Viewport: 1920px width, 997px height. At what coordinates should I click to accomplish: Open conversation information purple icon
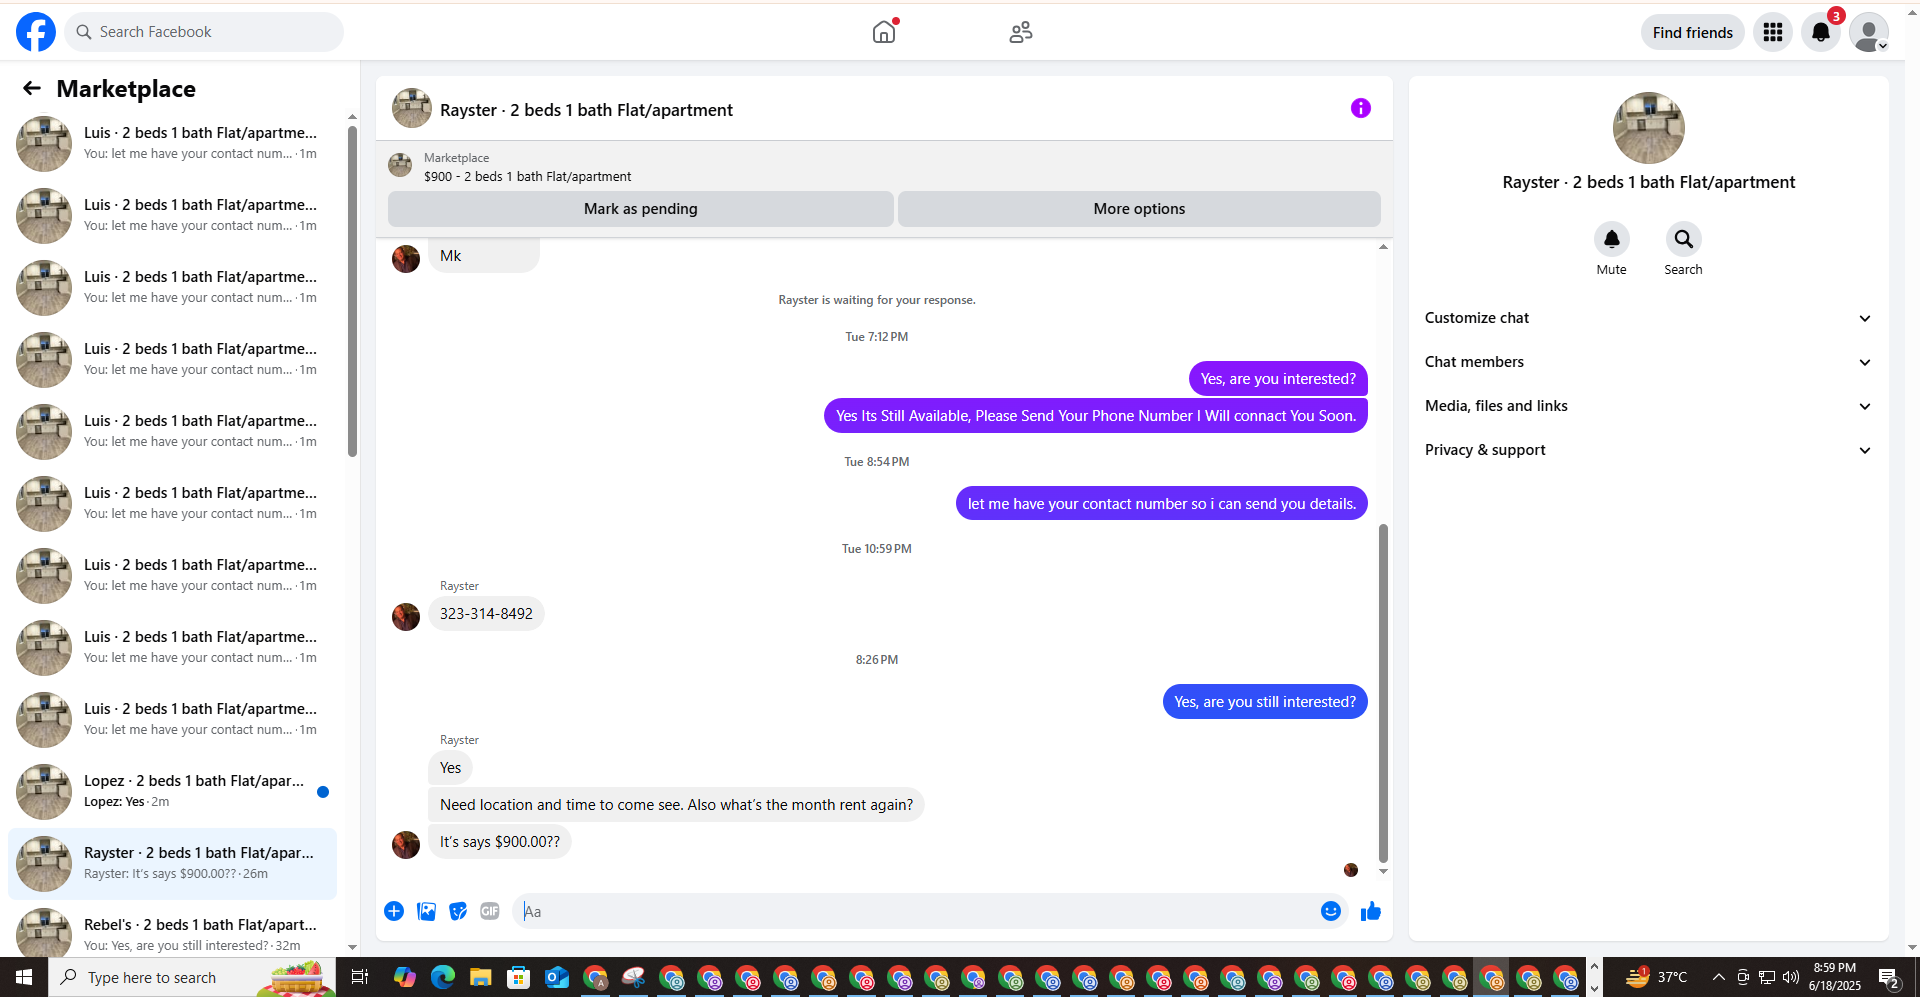1361,108
